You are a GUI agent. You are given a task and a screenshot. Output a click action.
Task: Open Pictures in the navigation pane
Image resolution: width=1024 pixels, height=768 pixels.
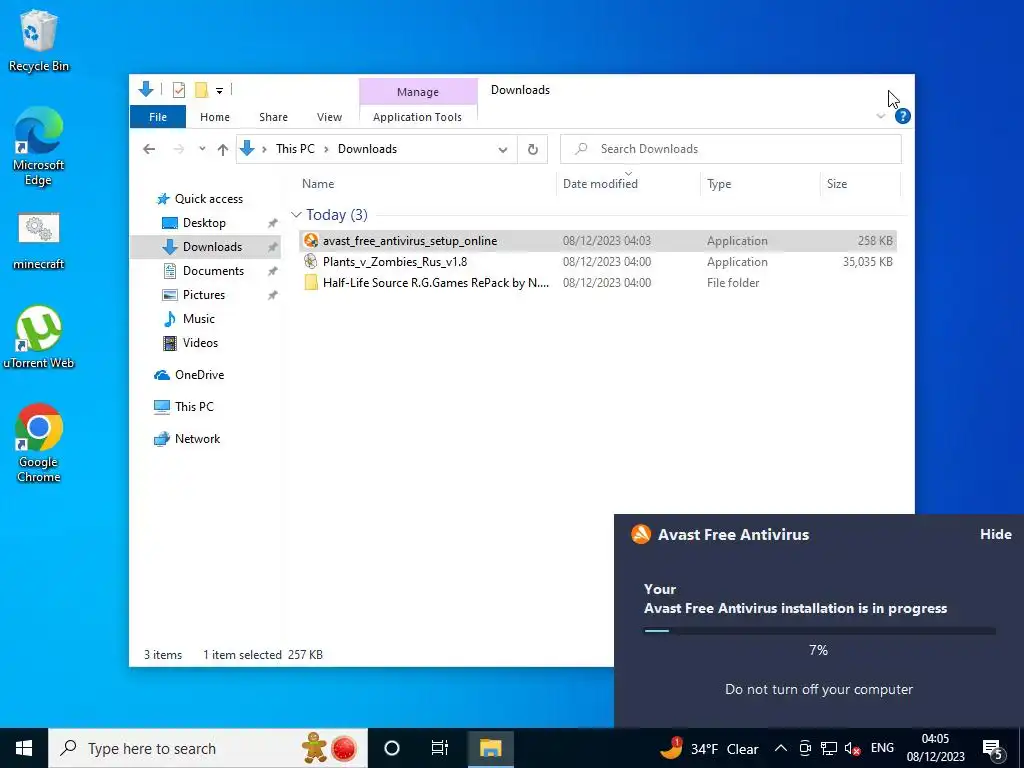click(204, 295)
